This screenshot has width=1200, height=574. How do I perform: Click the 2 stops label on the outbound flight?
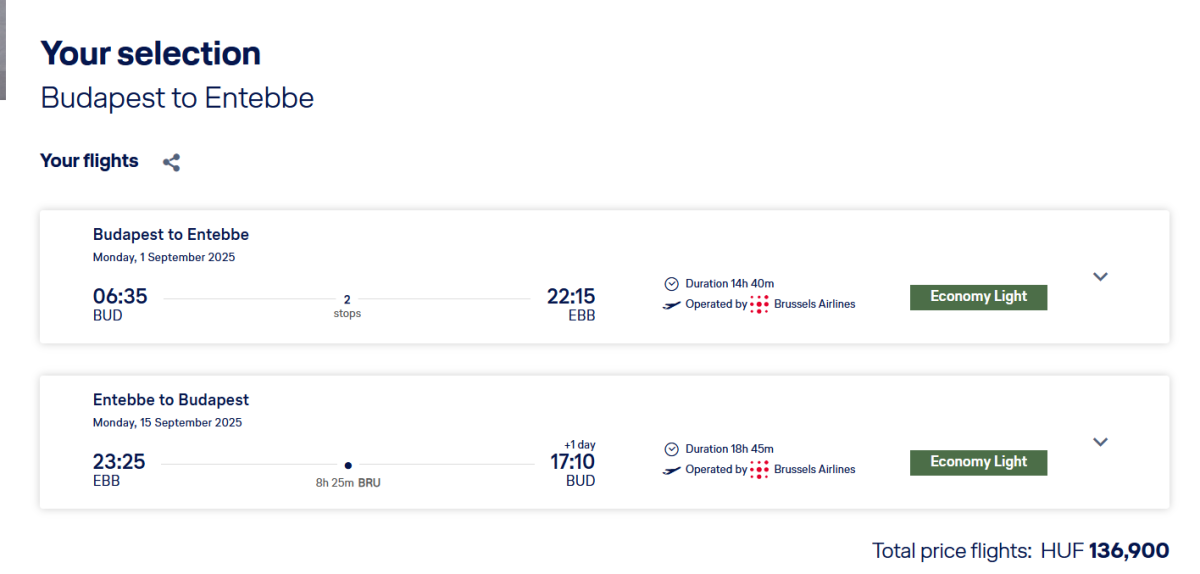(347, 306)
